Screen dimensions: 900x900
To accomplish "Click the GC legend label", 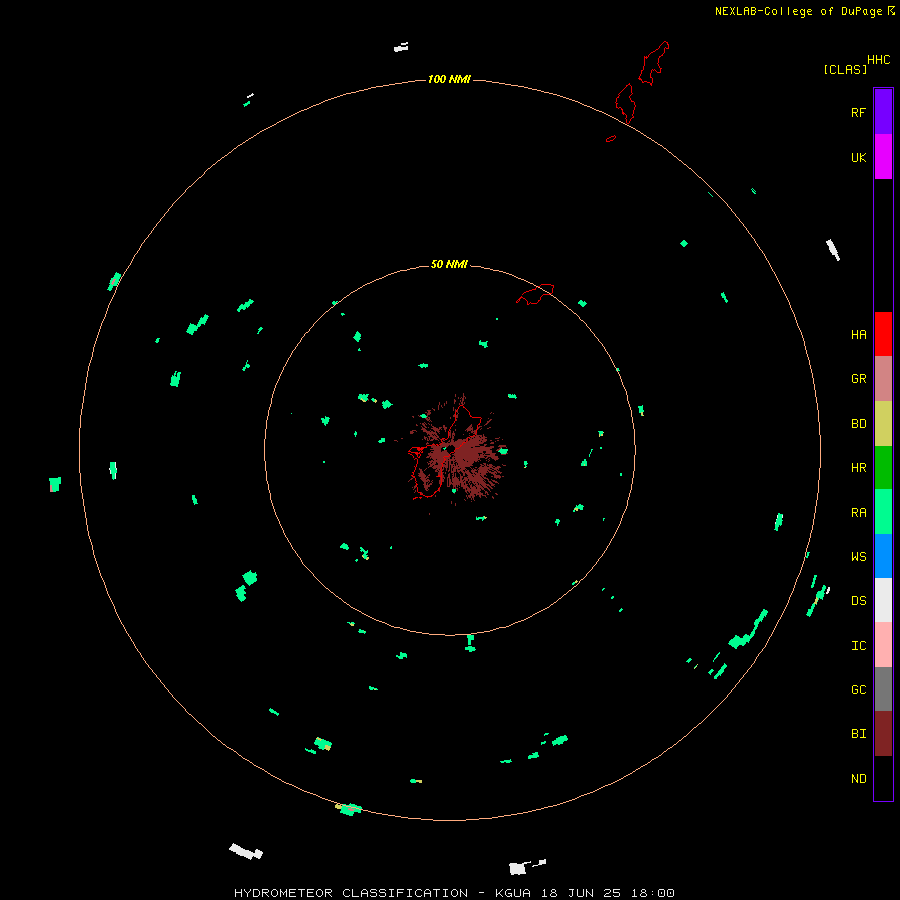I will tap(858, 690).
